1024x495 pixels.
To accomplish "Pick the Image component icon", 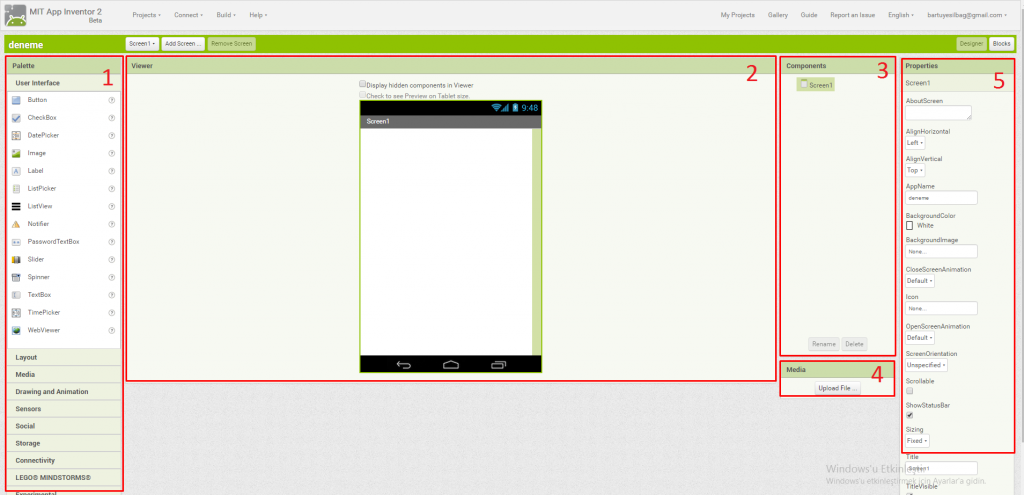I will click(16, 153).
